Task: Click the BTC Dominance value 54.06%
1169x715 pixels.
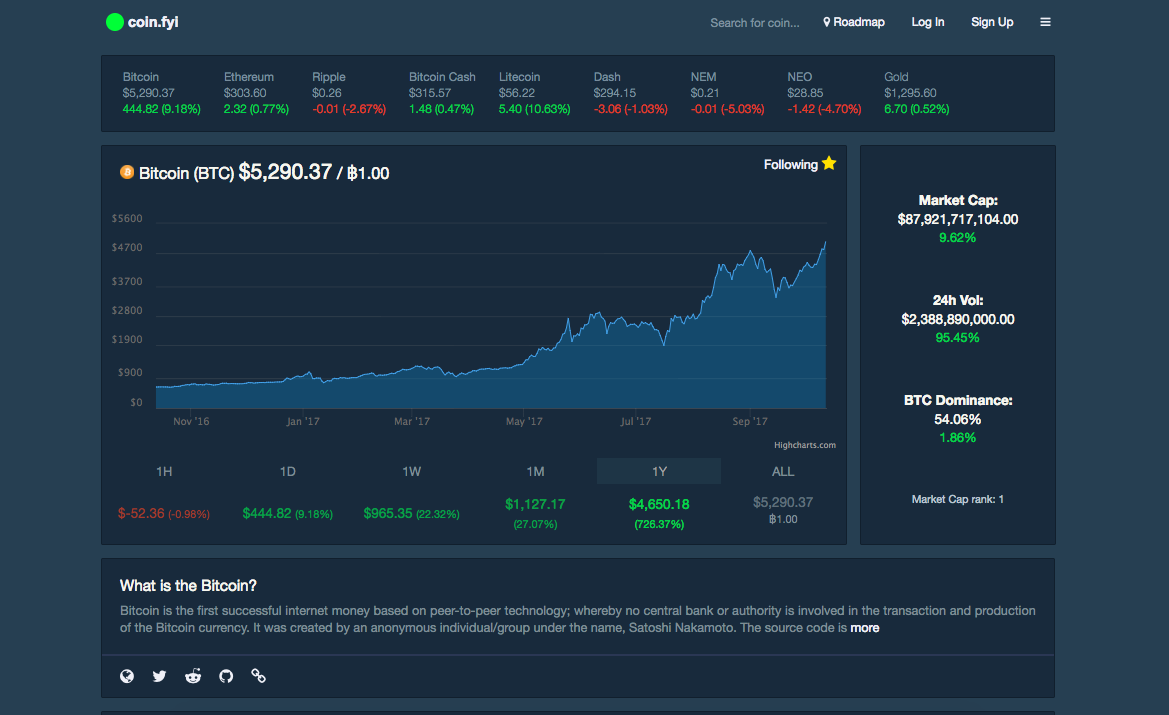Action: 958,419
